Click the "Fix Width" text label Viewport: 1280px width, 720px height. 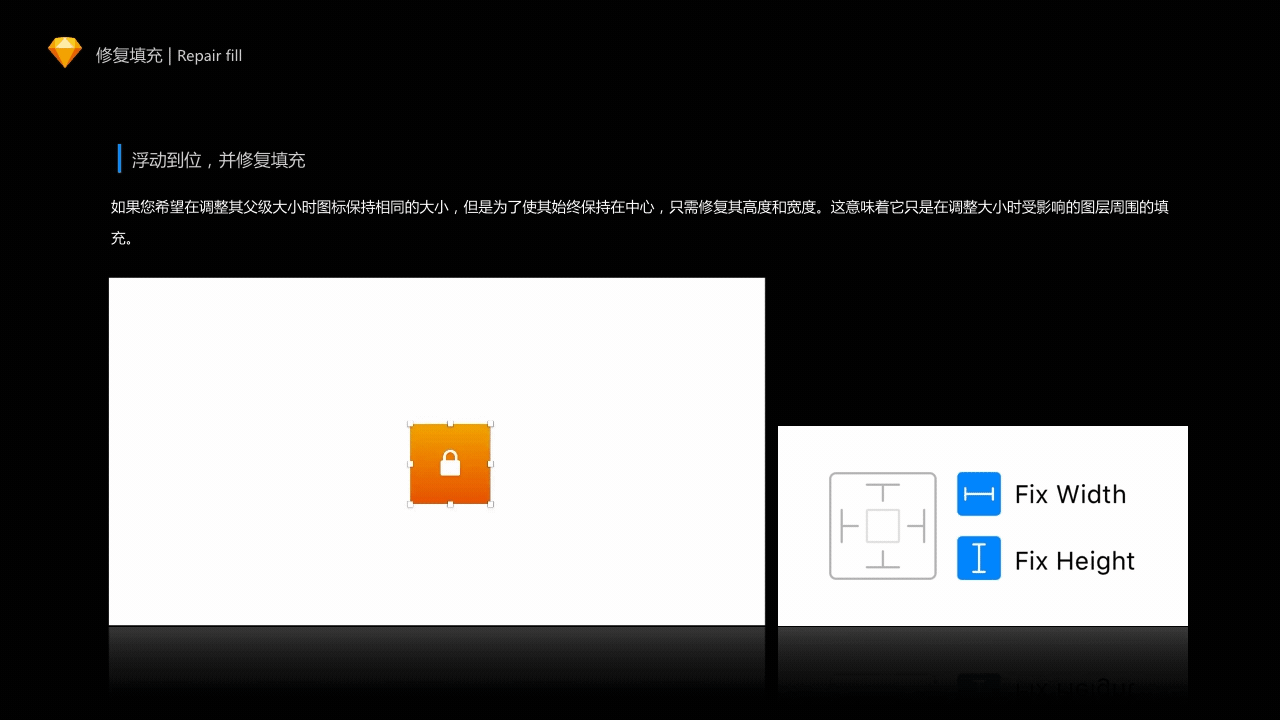[x=1070, y=494]
